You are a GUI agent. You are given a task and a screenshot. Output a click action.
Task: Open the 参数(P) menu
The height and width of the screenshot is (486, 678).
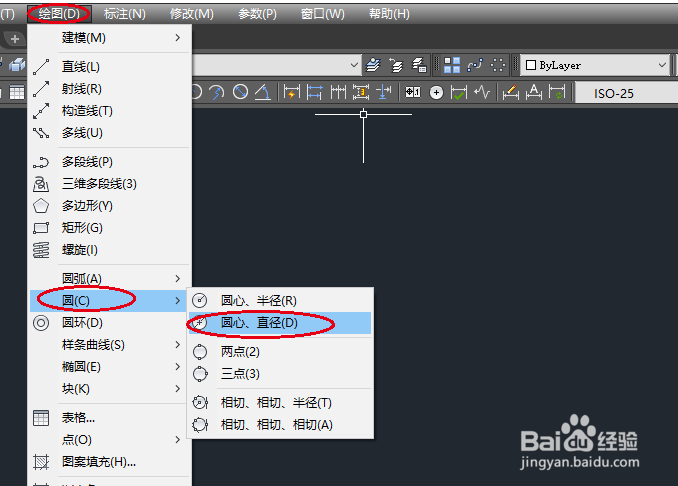point(257,14)
